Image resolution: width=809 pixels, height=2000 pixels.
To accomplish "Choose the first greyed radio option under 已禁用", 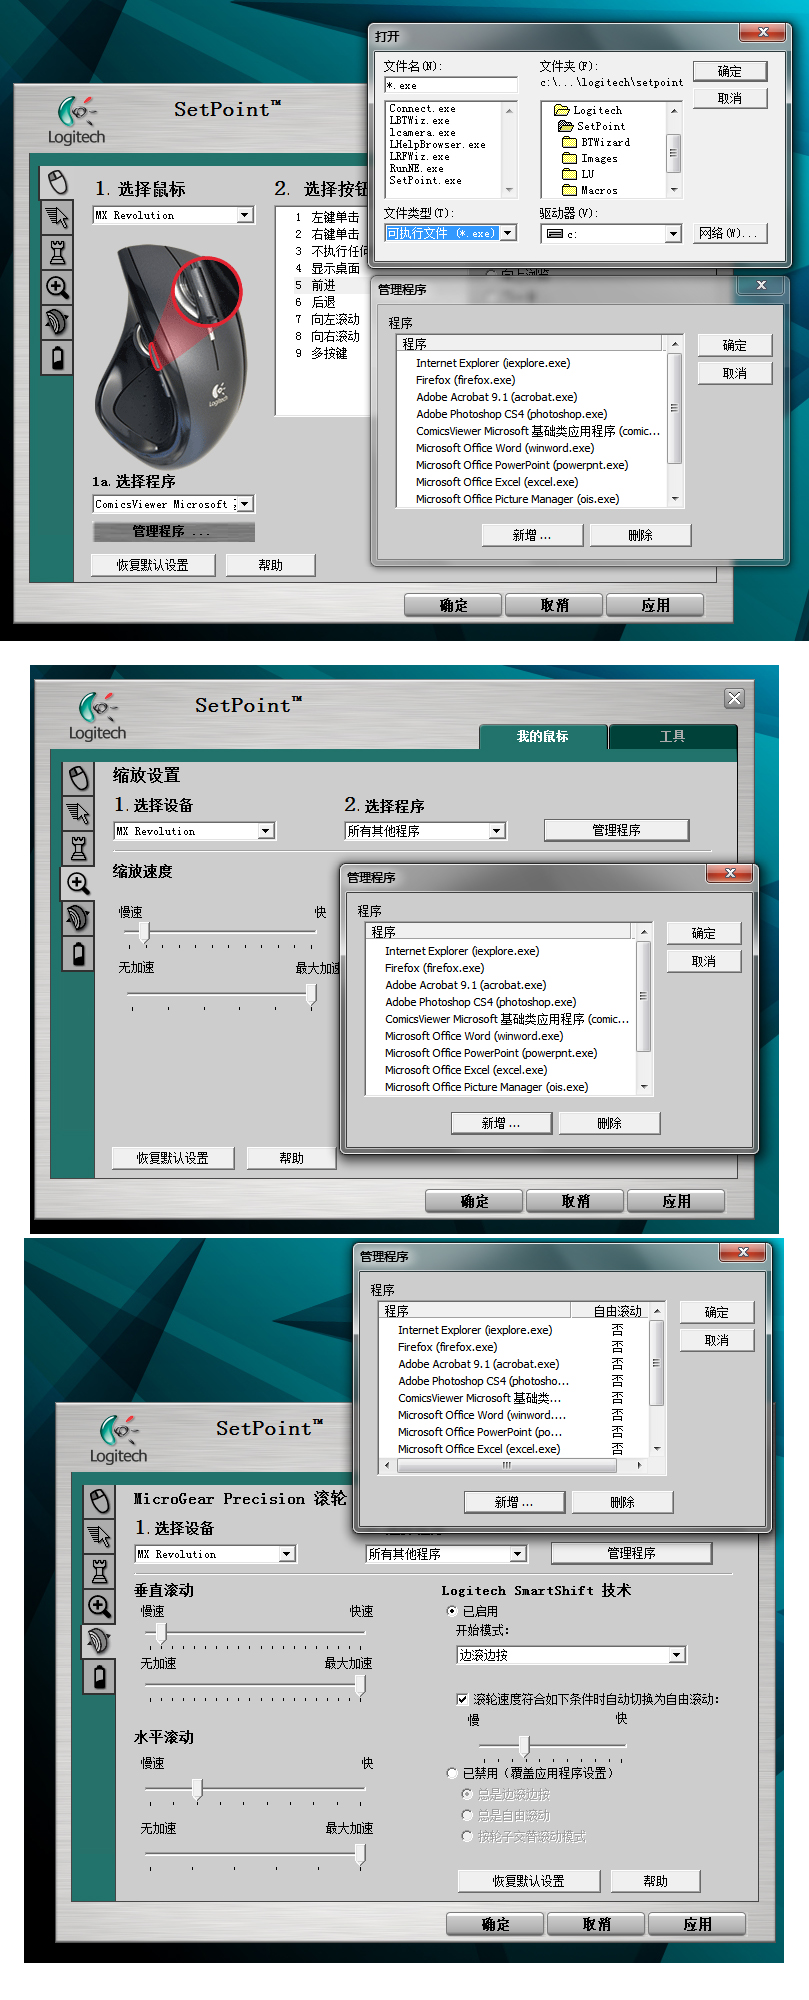I will [x=467, y=1794].
